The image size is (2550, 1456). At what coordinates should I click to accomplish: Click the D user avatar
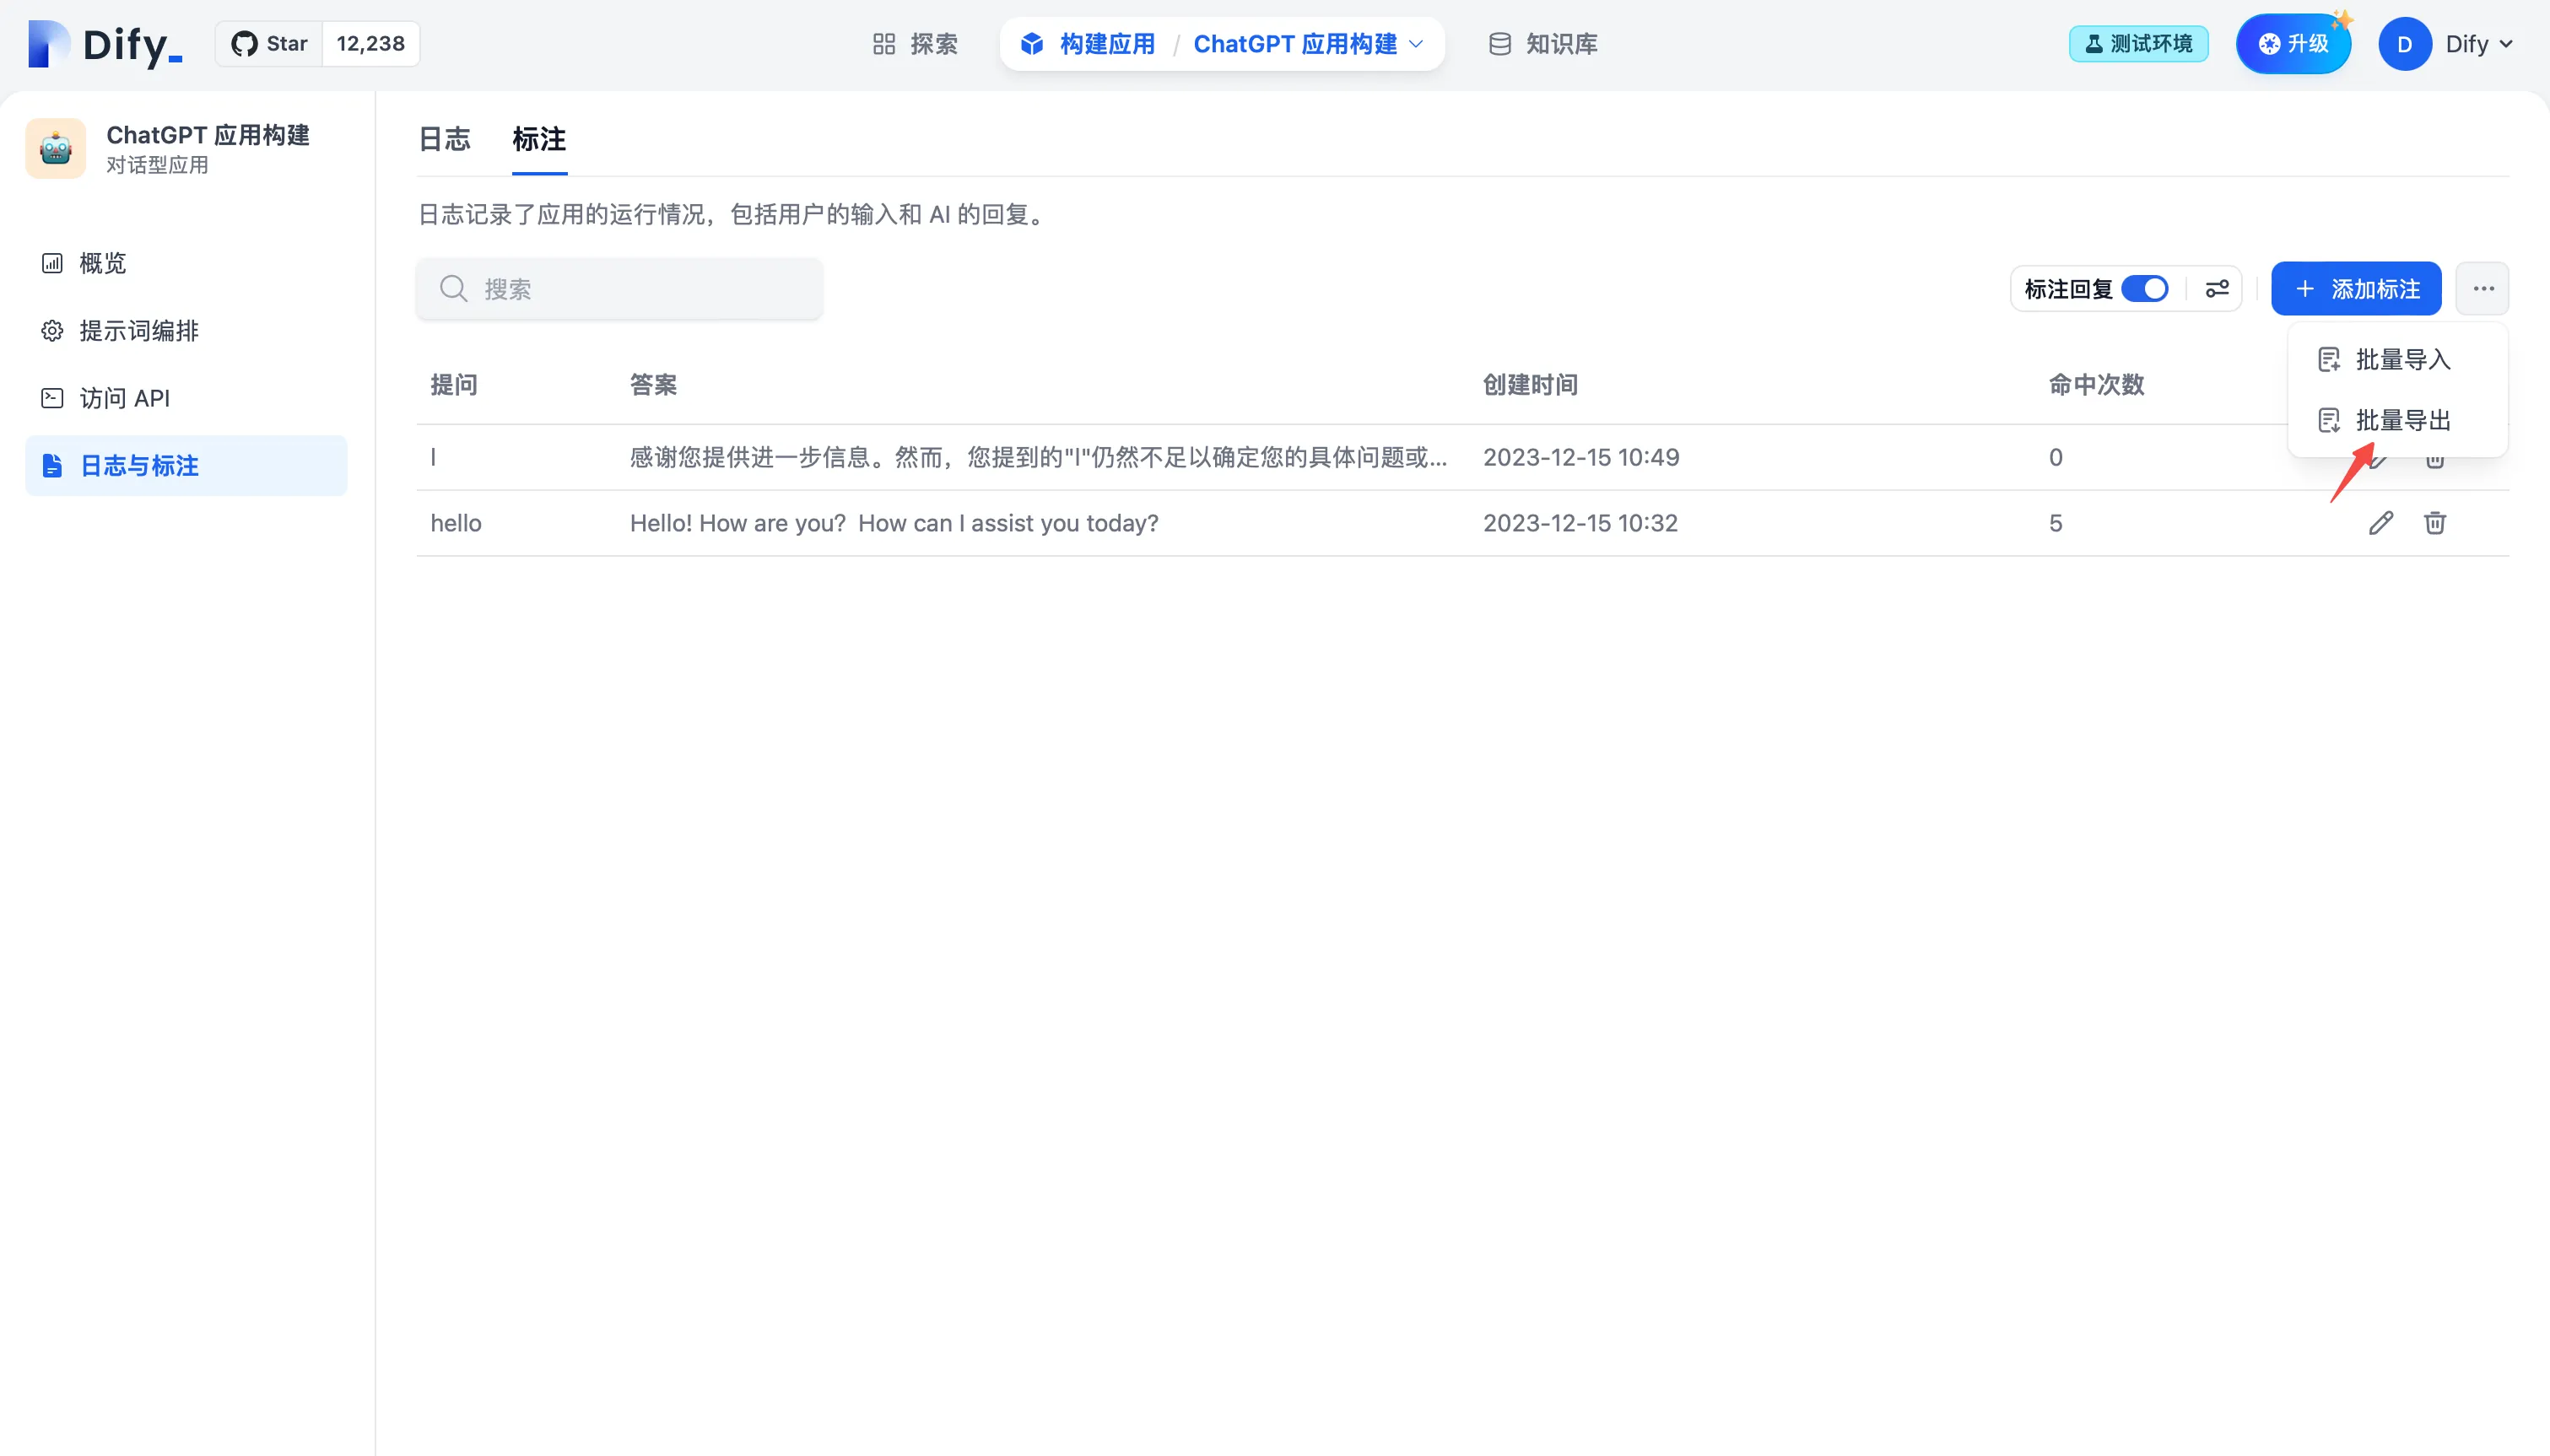2404,44
